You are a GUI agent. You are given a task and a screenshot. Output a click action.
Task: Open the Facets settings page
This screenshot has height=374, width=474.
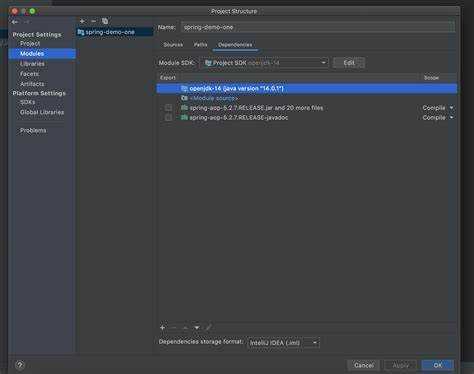point(29,74)
